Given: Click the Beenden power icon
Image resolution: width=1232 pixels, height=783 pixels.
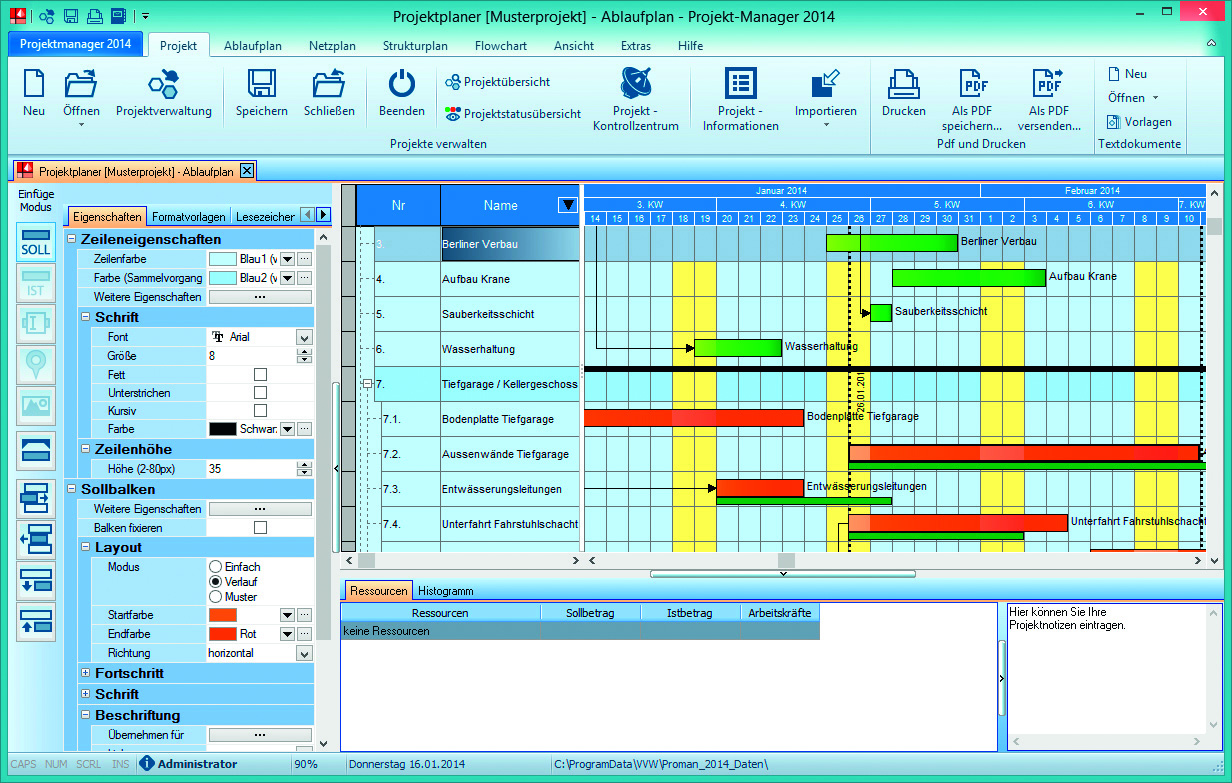Looking at the screenshot, I should [x=402, y=84].
